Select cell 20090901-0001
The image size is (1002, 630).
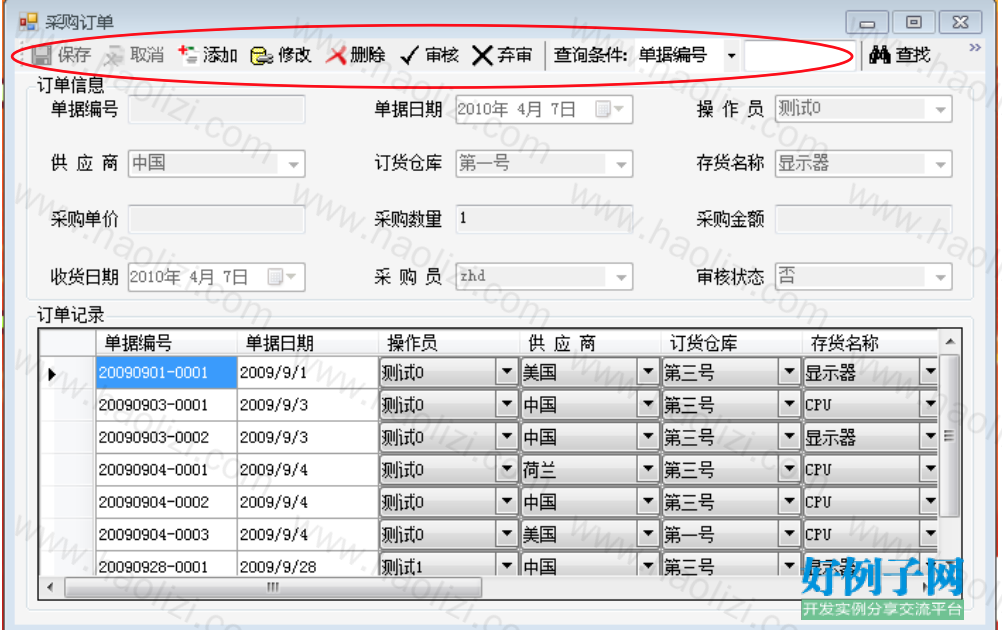coord(166,373)
